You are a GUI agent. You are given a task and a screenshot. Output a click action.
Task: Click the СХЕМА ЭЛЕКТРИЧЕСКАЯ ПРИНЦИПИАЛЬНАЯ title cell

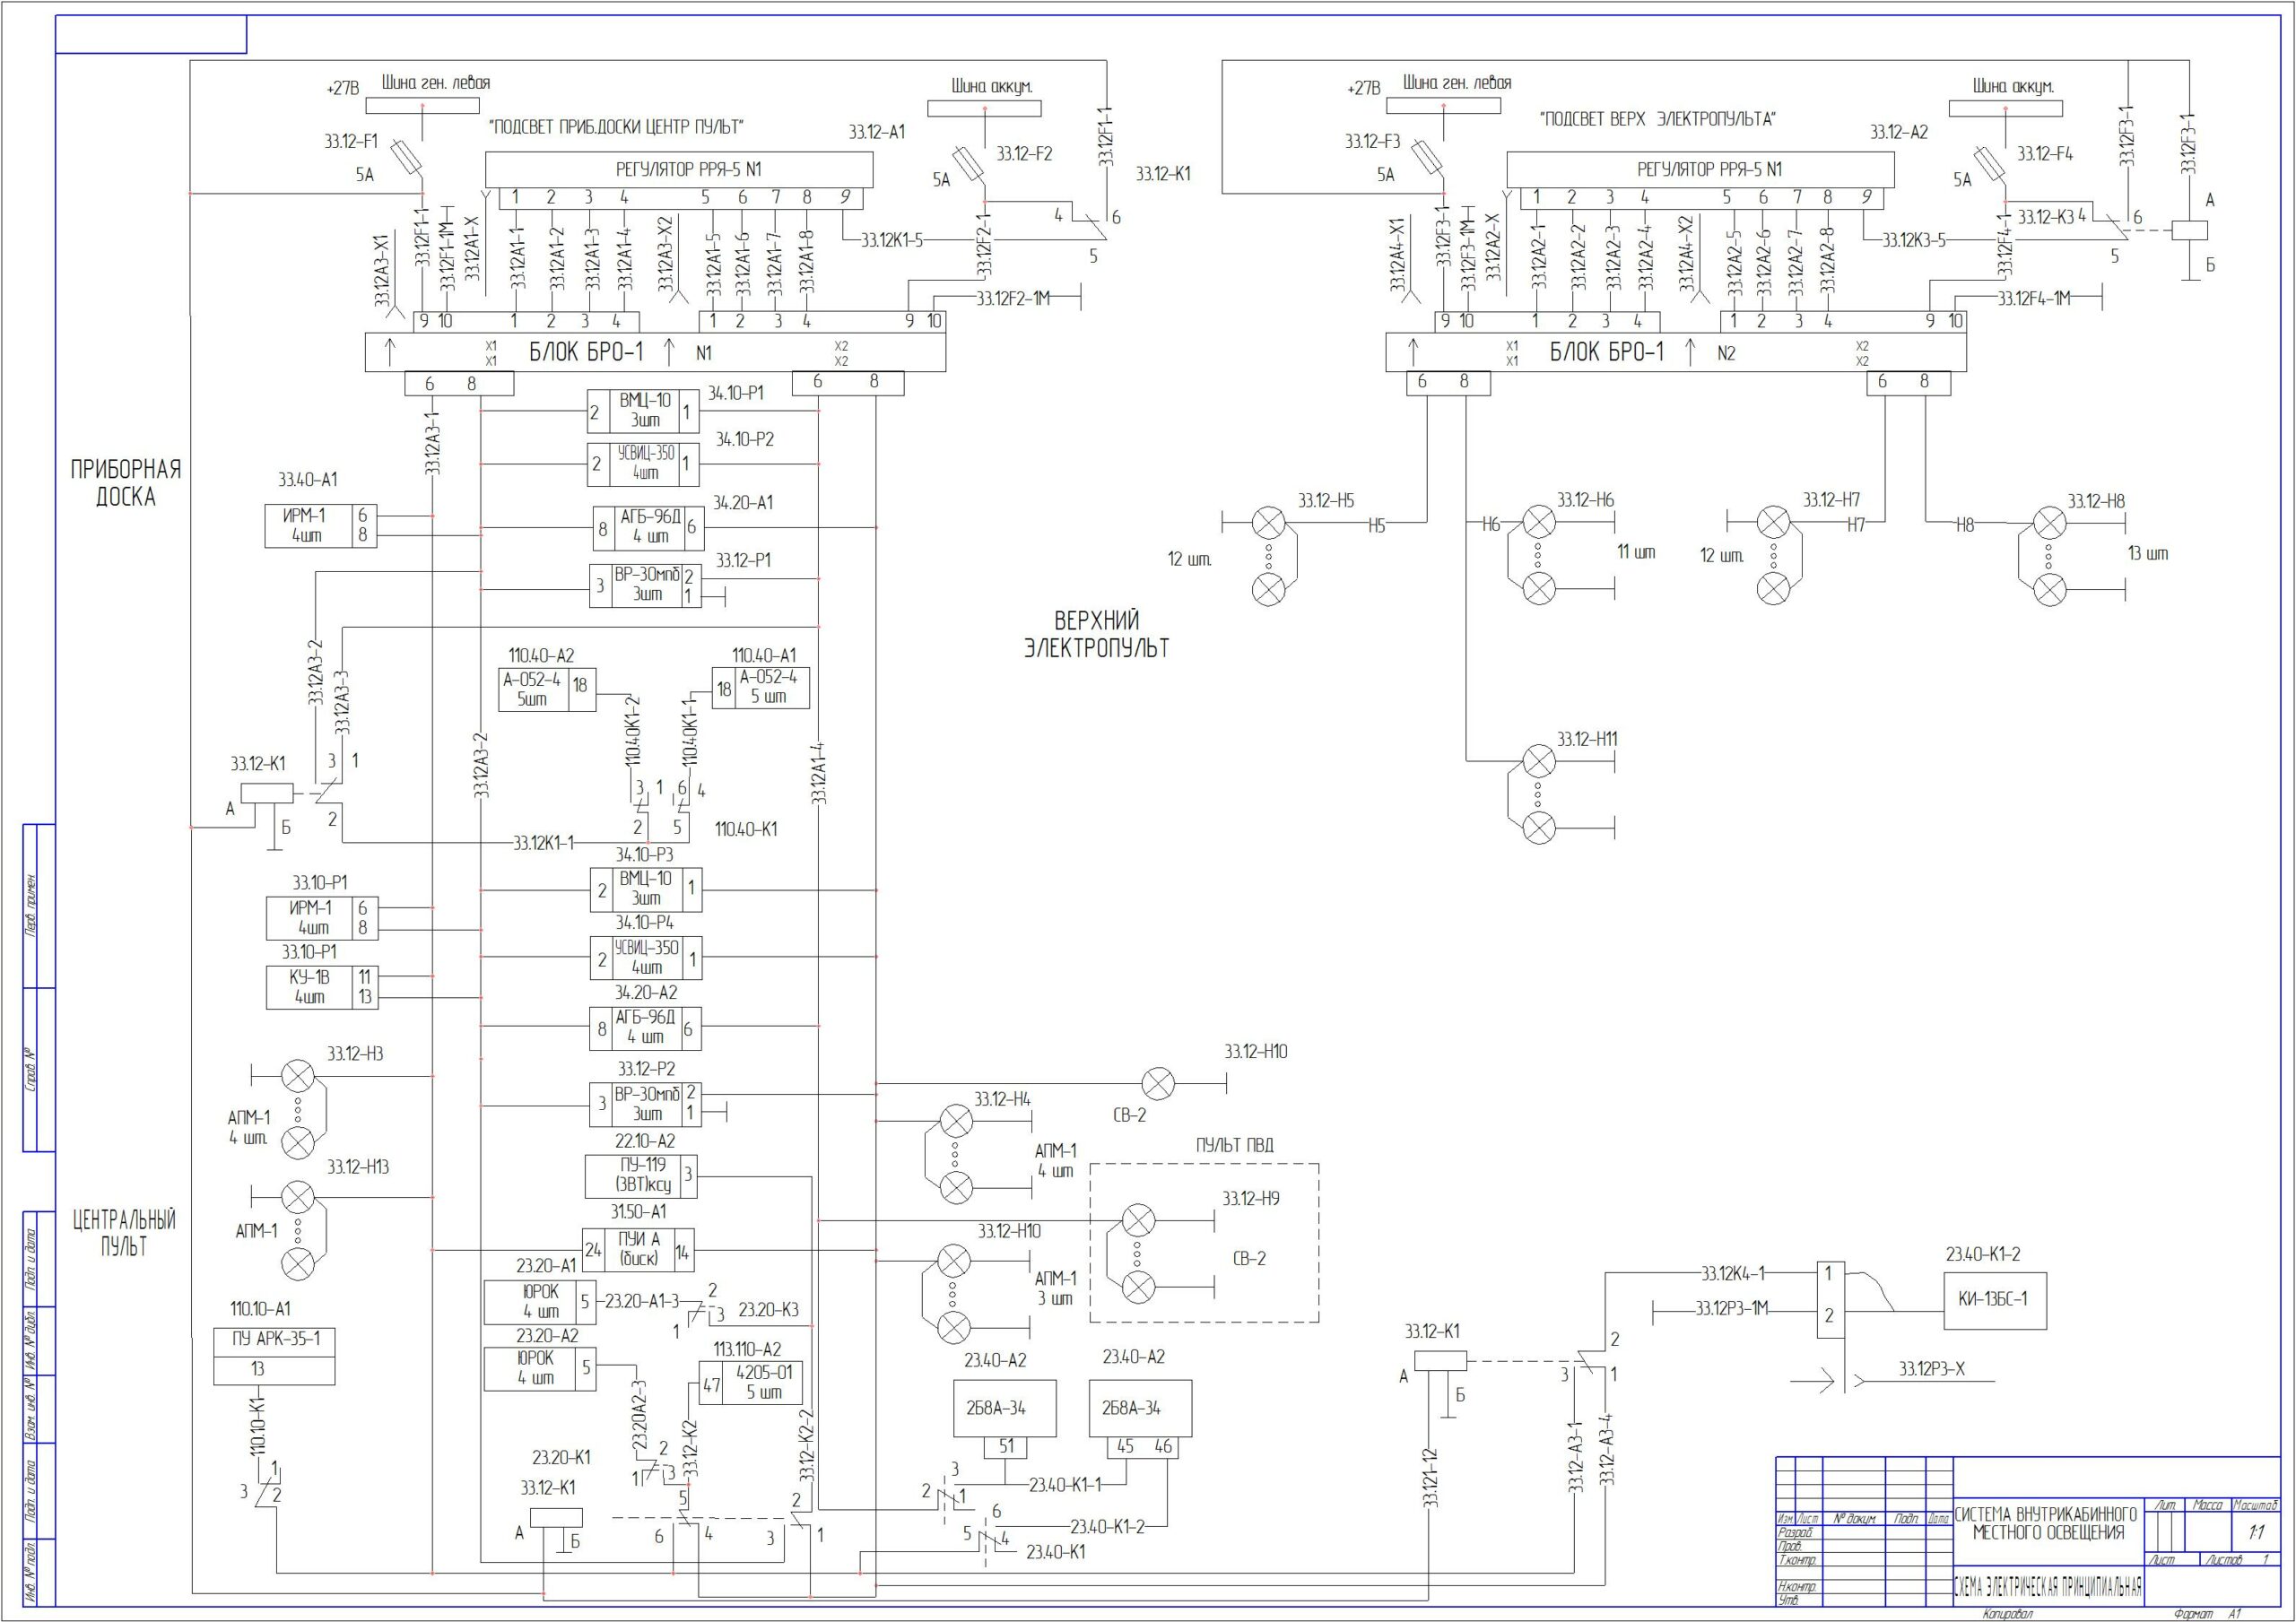pyautogui.click(x=2048, y=1586)
